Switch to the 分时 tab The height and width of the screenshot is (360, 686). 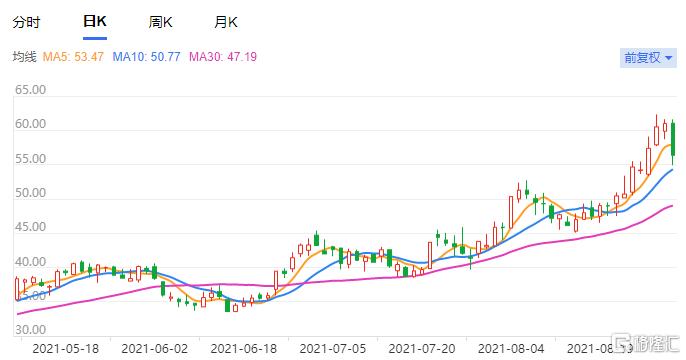pyautogui.click(x=26, y=22)
